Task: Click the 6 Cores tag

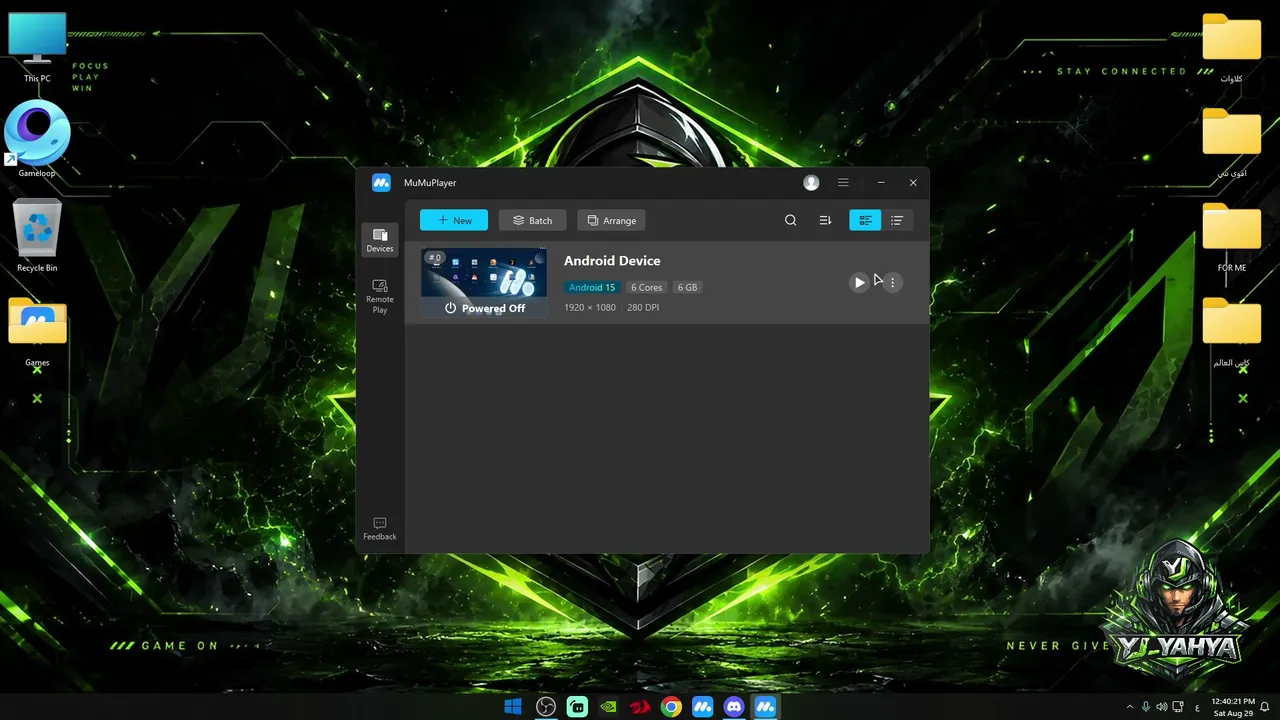Action: pyautogui.click(x=647, y=287)
